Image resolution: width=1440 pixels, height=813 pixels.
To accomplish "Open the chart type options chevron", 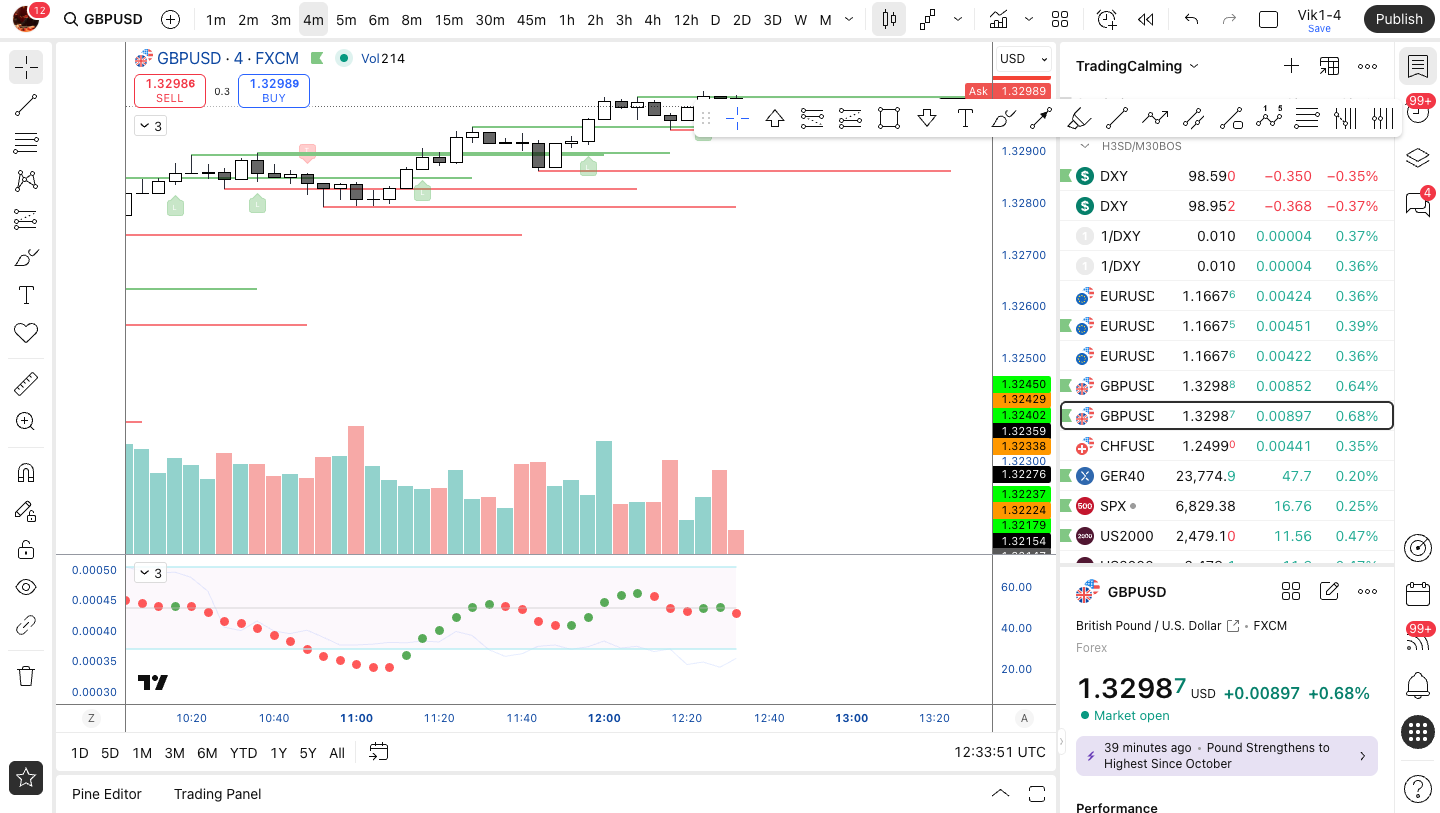I will click(x=958, y=19).
